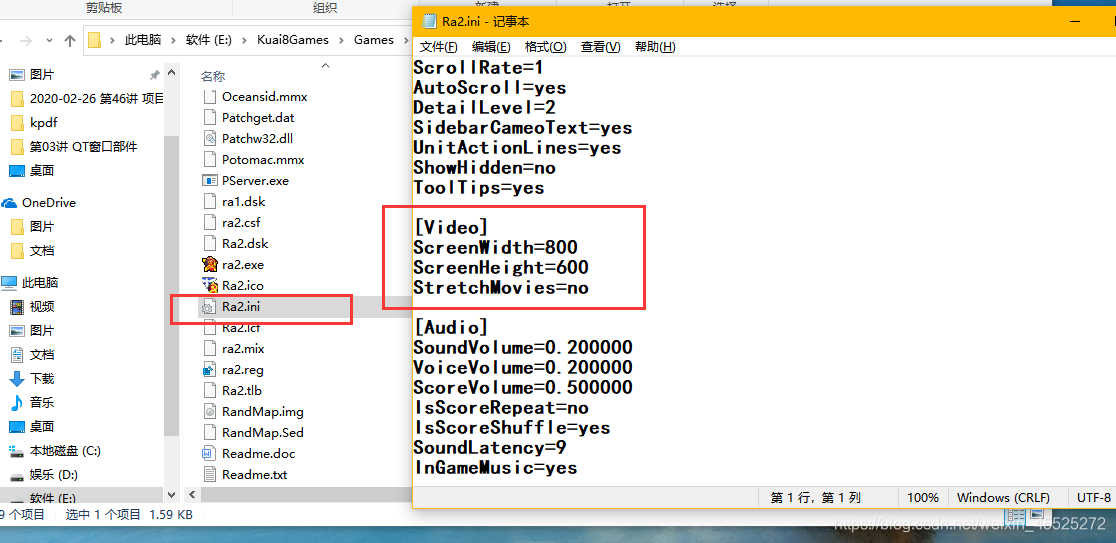Screen dimensions: 1116x543
Task: Click the Readme.doc document icon
Action: 209,453
